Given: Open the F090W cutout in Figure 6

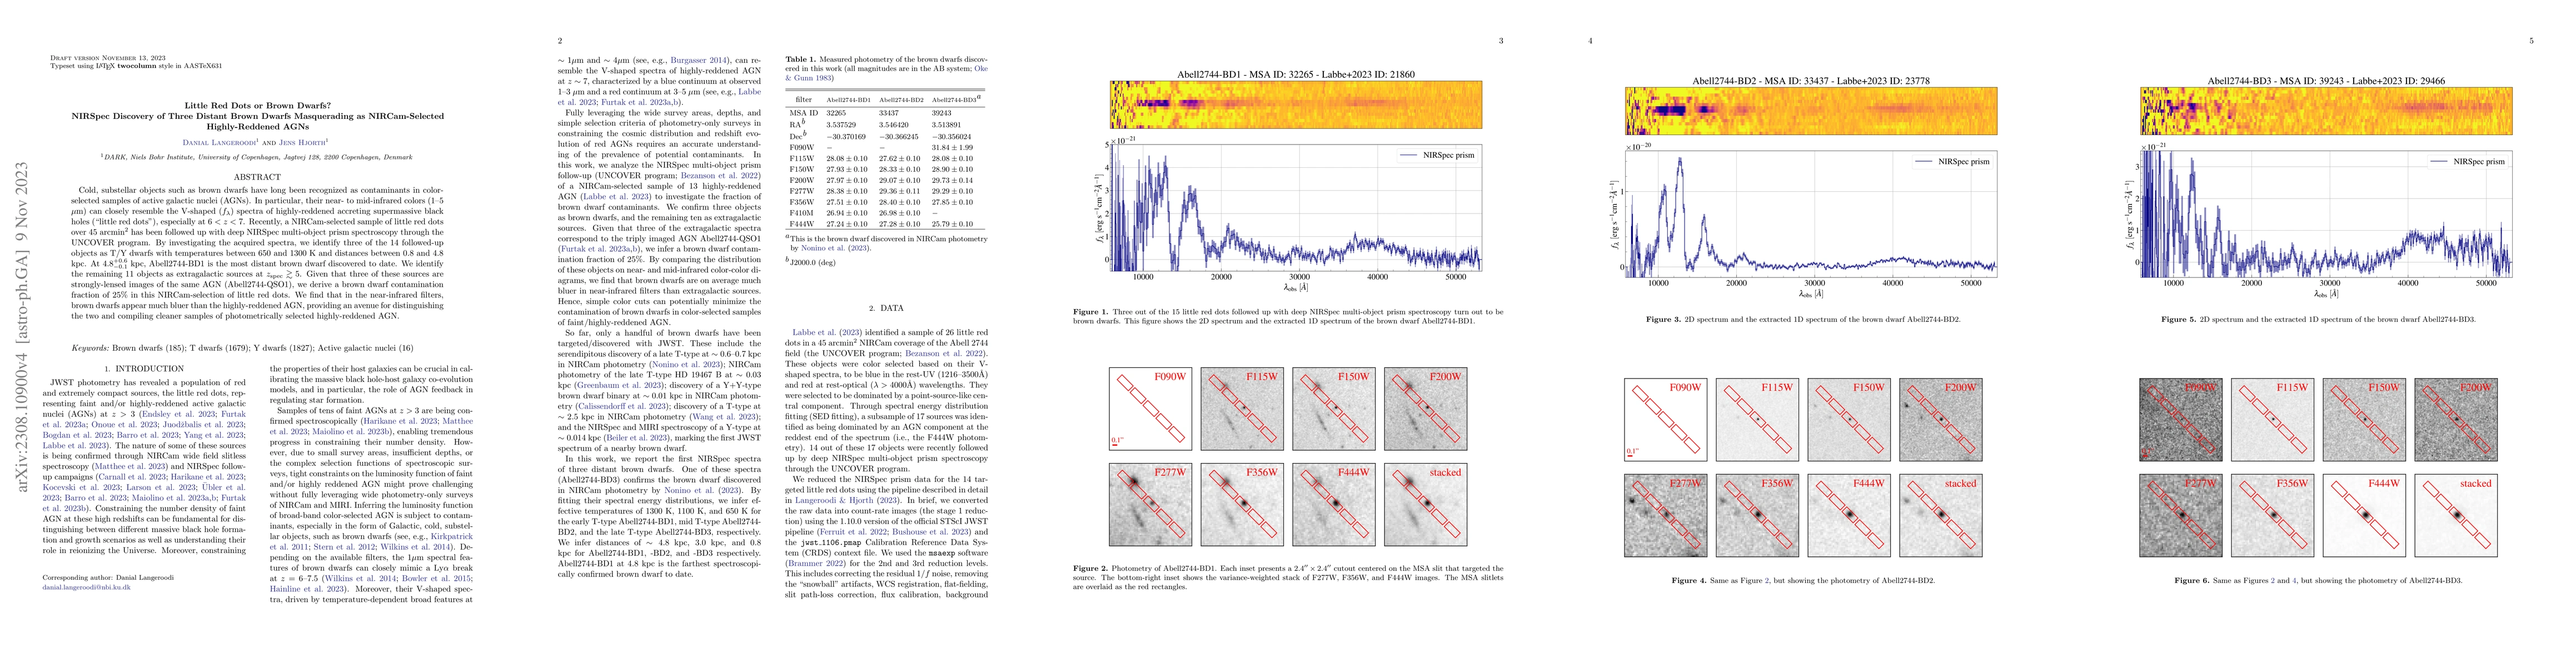Looking at the screenshot, I should [2180, 419].
